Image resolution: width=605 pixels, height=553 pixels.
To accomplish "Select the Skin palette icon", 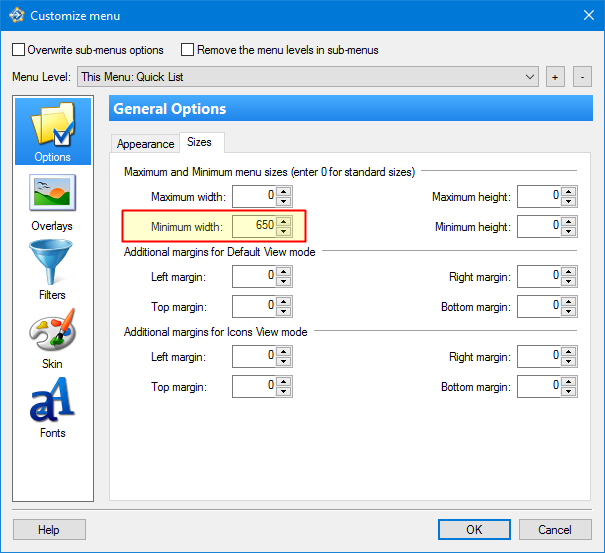I will [x=52, y=336].
